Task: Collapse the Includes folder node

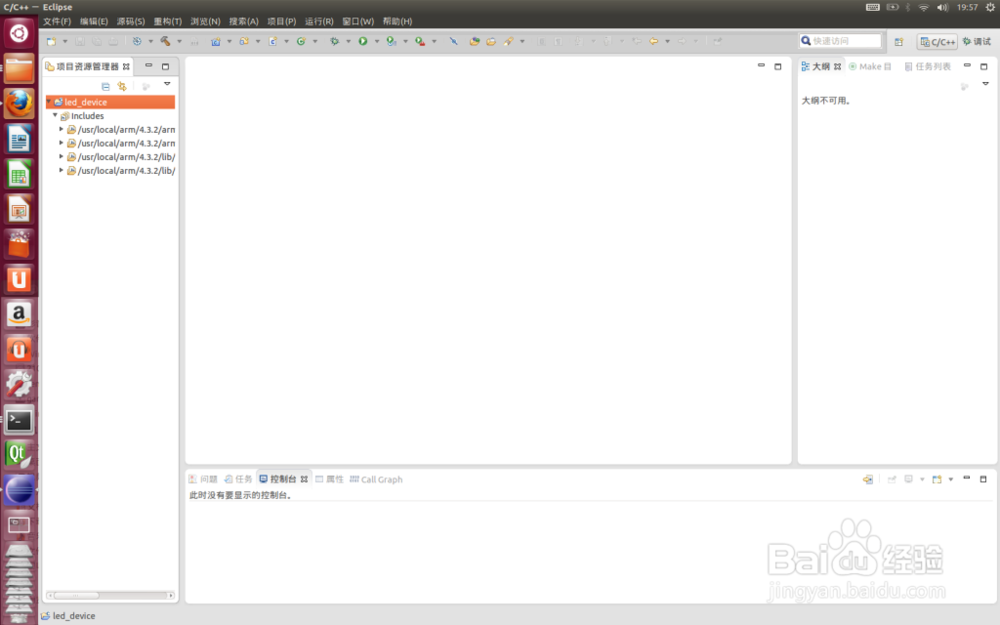Action: pyautogui.click(x=55, y=115)
